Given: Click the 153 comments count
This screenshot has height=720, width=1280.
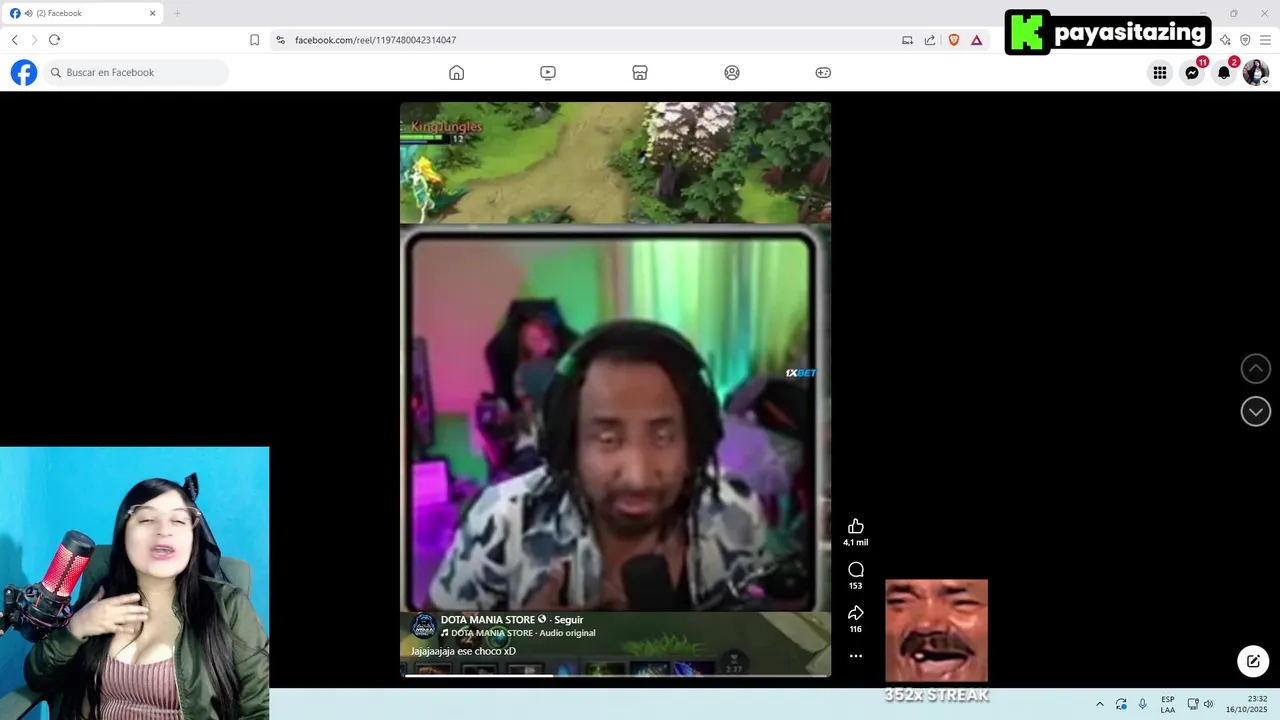Looking at the screenshot, I should coord(856,586).
